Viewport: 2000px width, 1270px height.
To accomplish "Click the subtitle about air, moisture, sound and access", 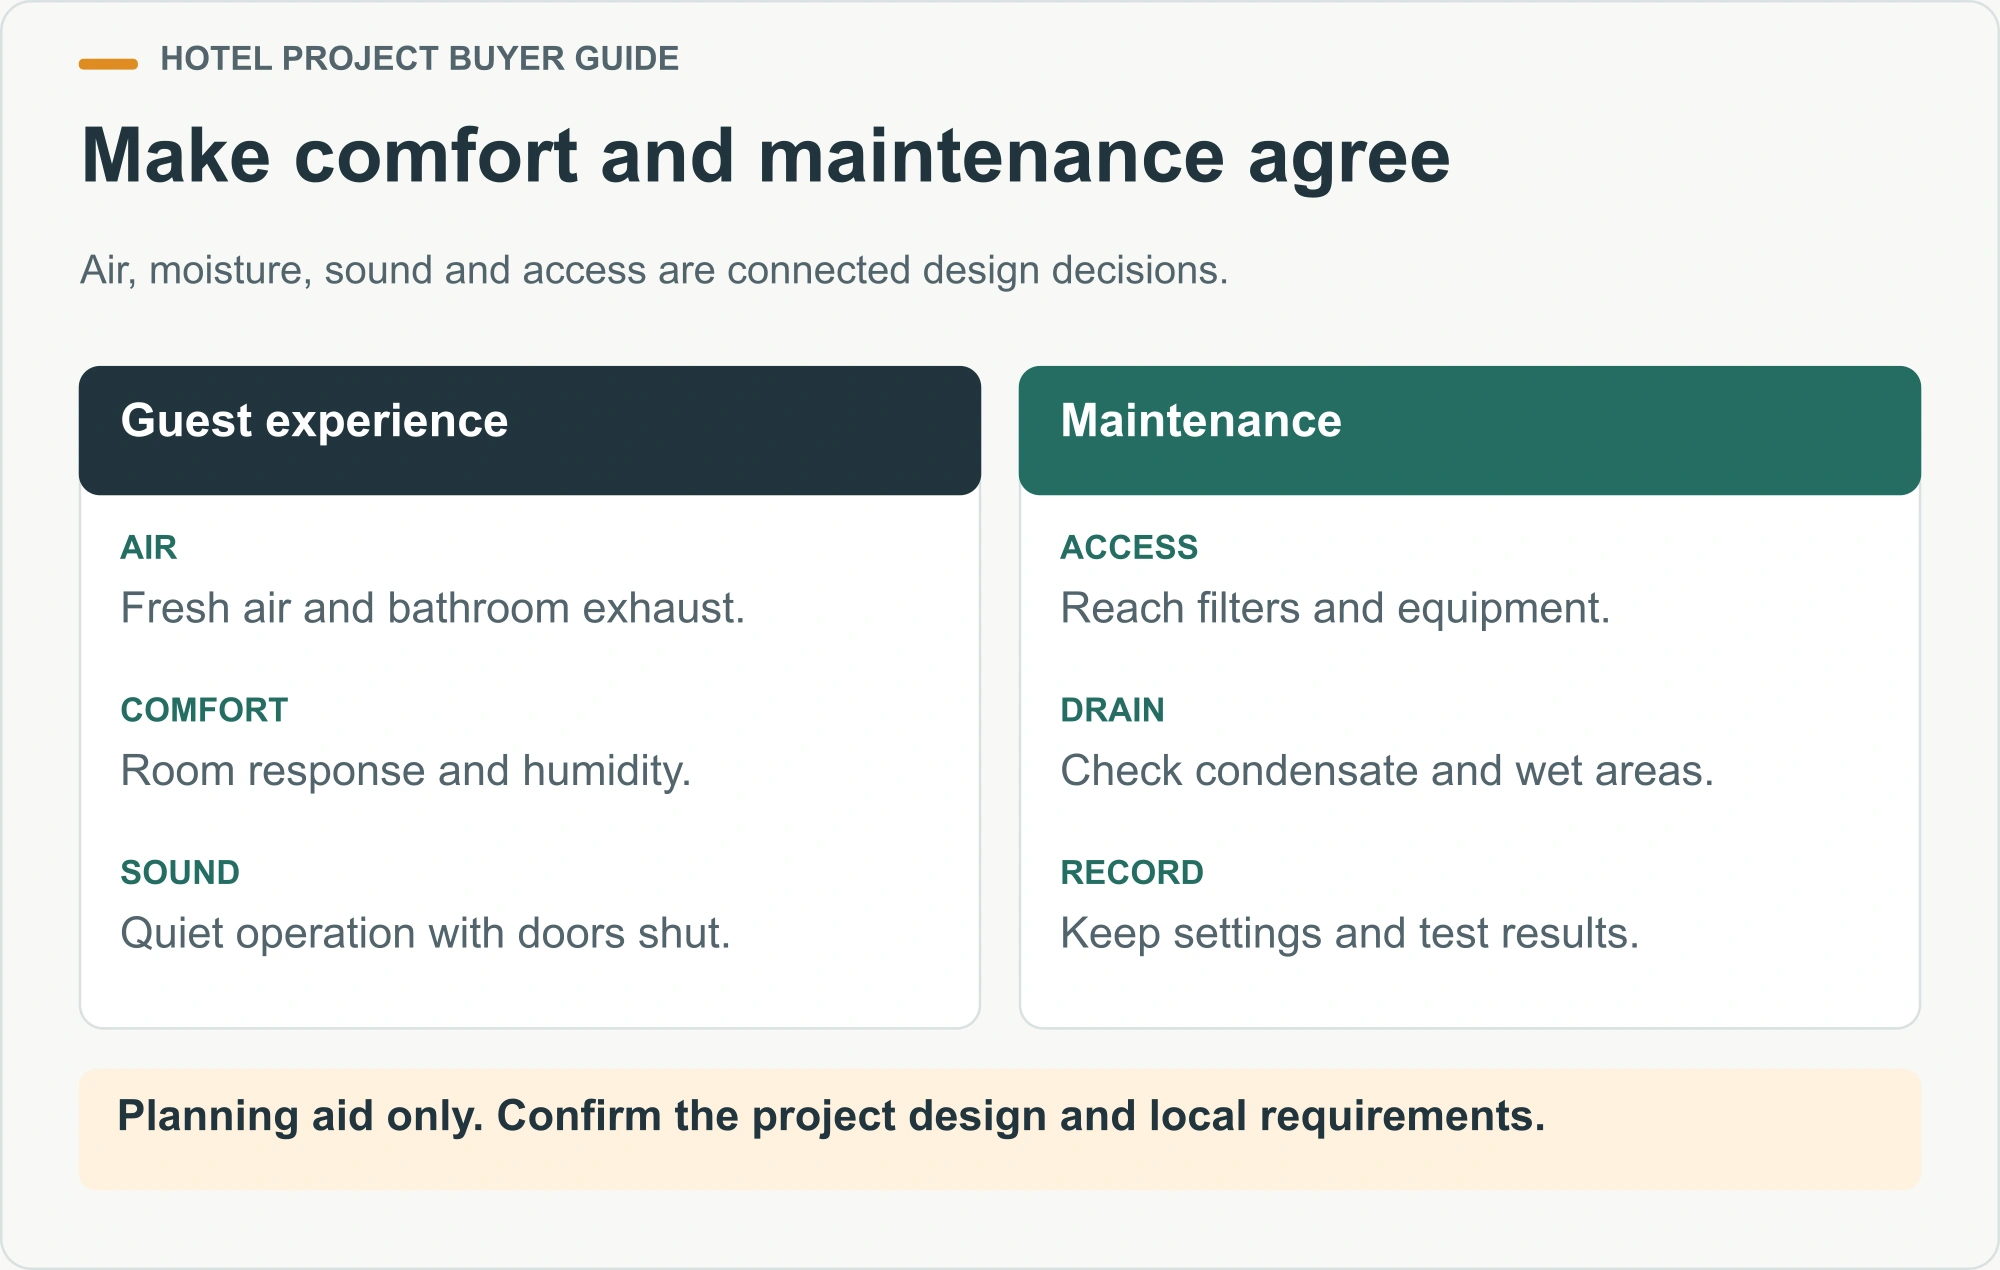I will click(x=654, y=270).
